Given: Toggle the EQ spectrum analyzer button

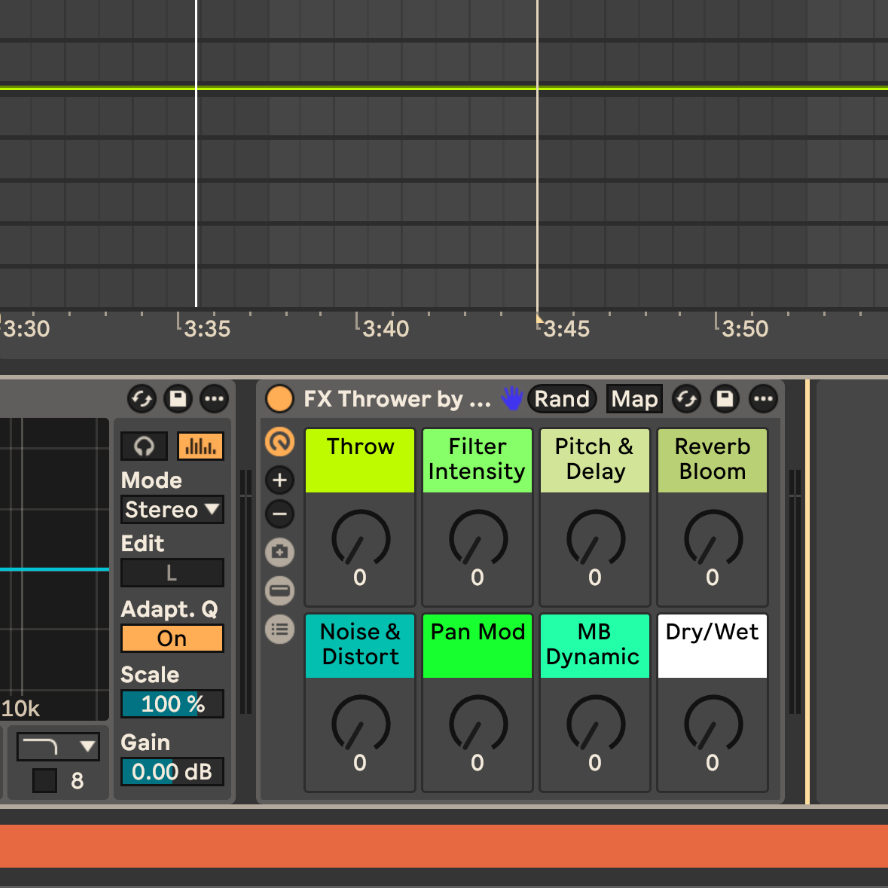Looking at the screenshot, I should coord(200,446).
